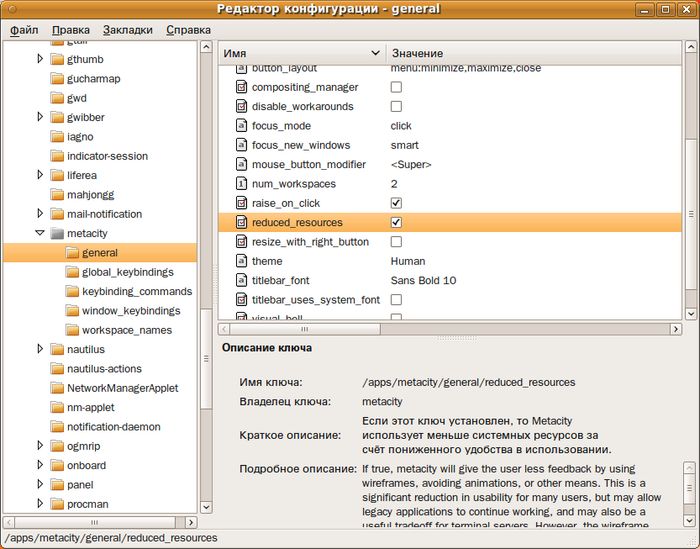Open the Закладки menu
Image resolution: width=700 pixels, height=549 pixels.
[128, 30]
